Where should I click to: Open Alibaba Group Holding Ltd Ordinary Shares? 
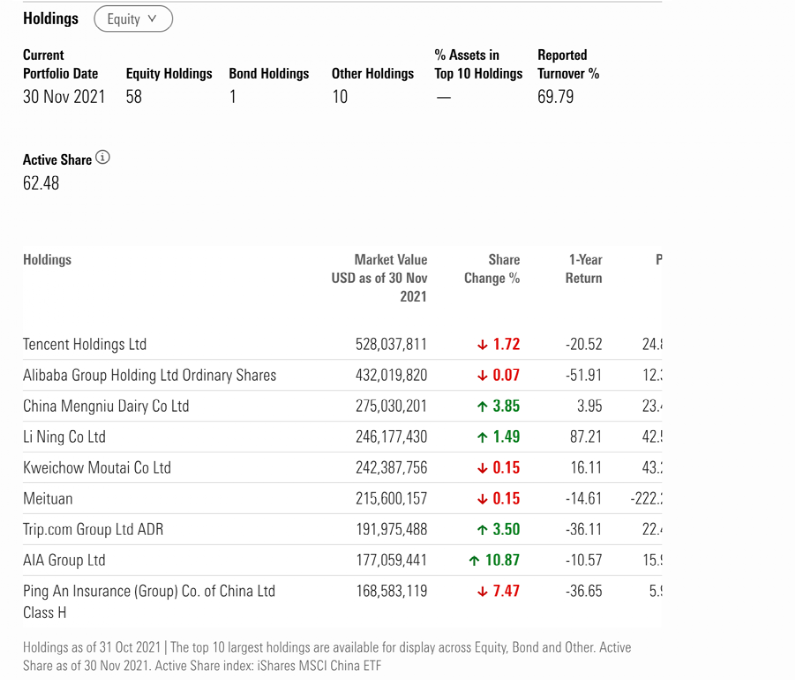coord(150,375)
